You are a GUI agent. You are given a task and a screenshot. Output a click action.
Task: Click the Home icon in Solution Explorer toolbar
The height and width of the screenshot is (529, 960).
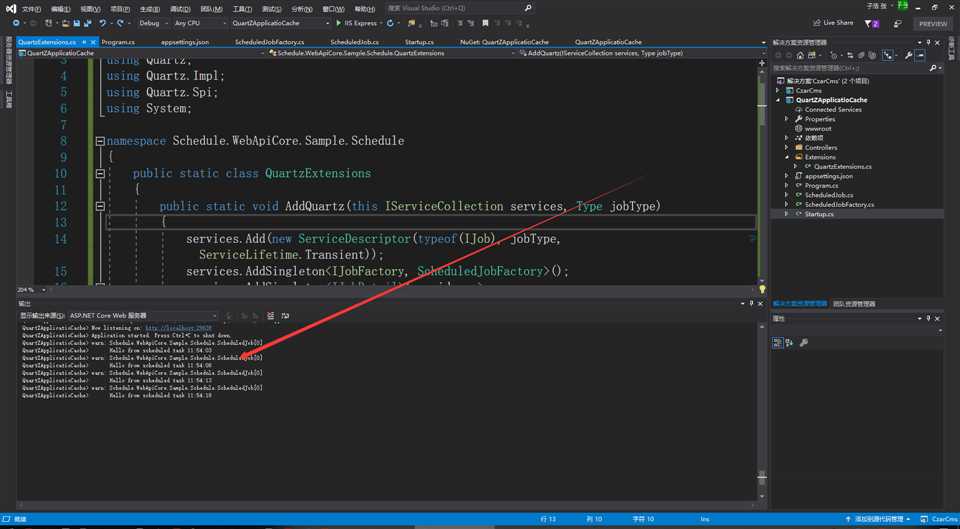pos(800,55)
